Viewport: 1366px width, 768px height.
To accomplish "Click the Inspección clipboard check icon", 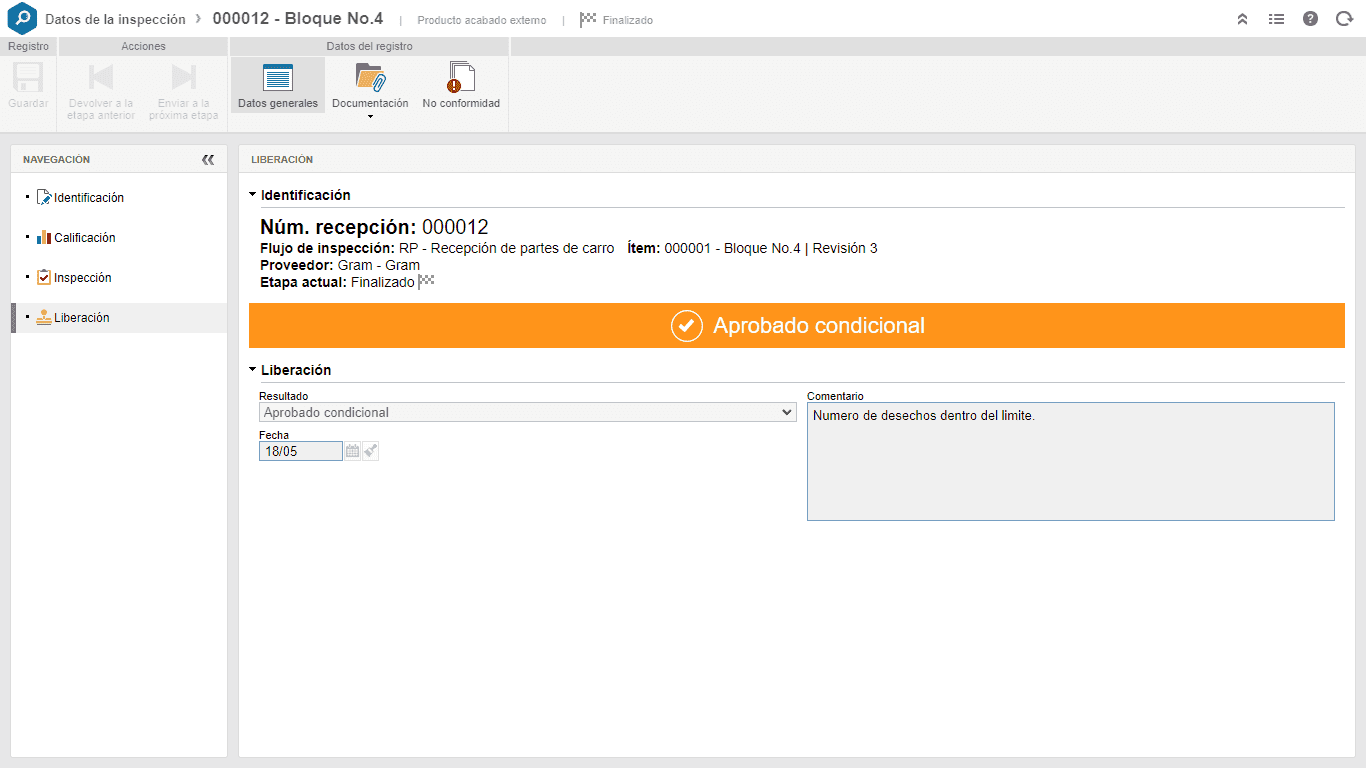I will 44,278.
